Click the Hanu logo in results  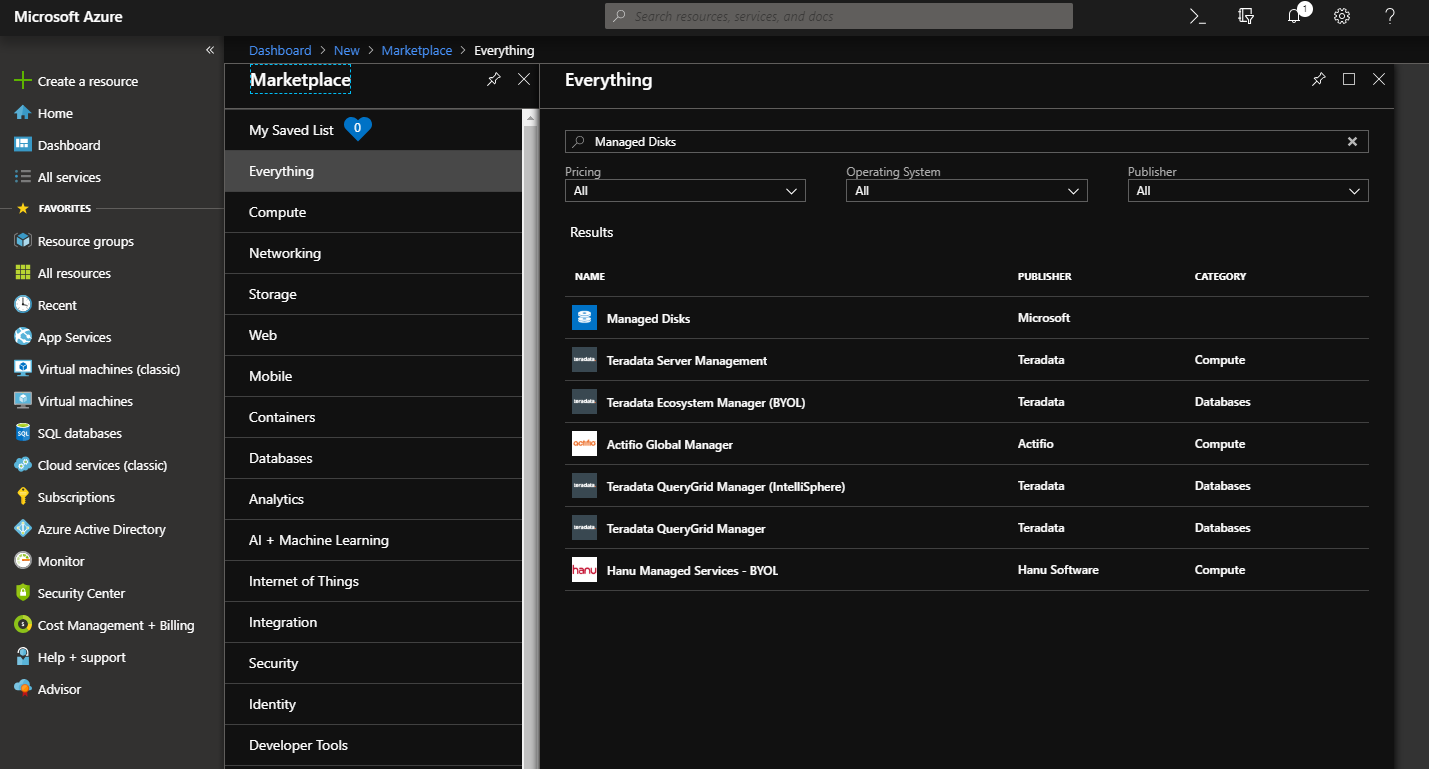coord(584,570)
